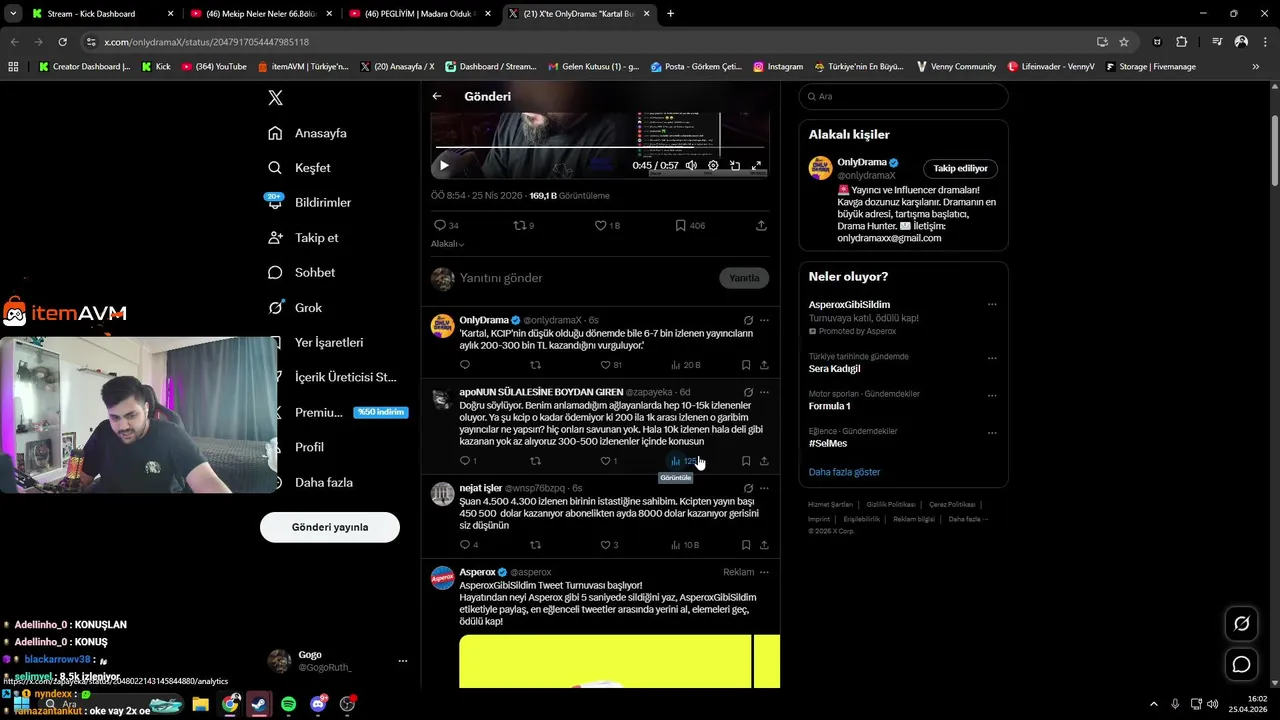Open #SelMes trend

pos(828,443)
